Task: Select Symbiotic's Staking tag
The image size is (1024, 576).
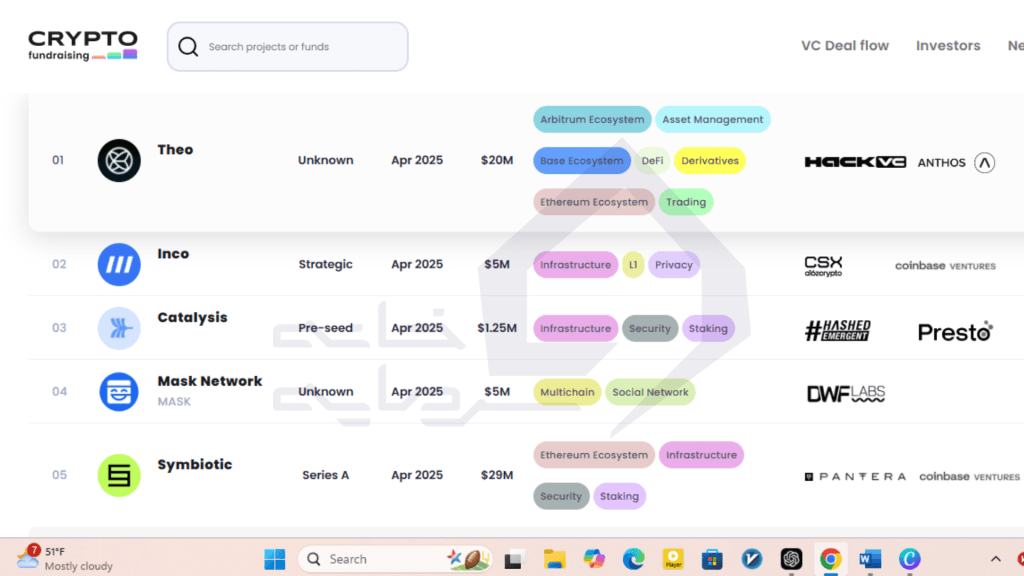Action: tap(619, 496)
